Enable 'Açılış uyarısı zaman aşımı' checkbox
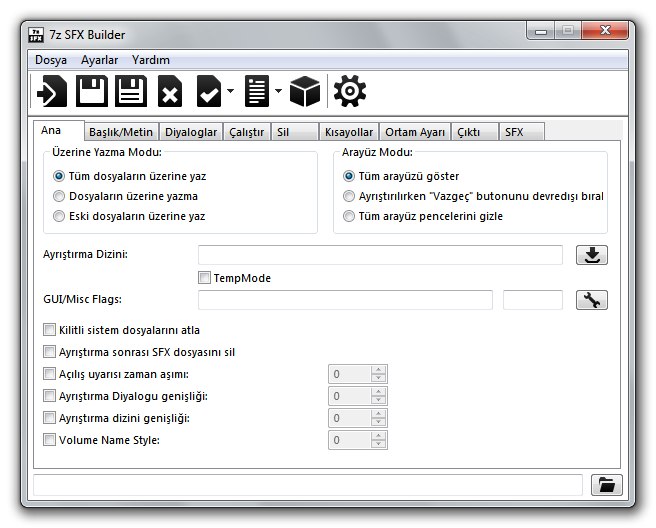Image resolution: width=656 pixels, height=528 pixels. pyautogui.click(x=49, y=374)
